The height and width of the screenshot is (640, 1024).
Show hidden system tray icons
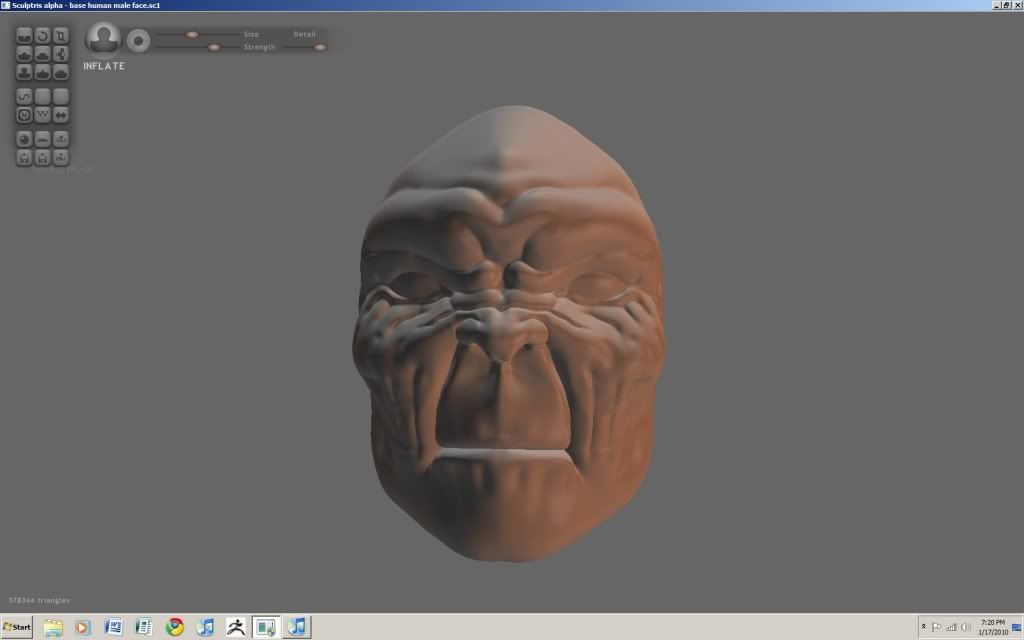coord(923,627)
